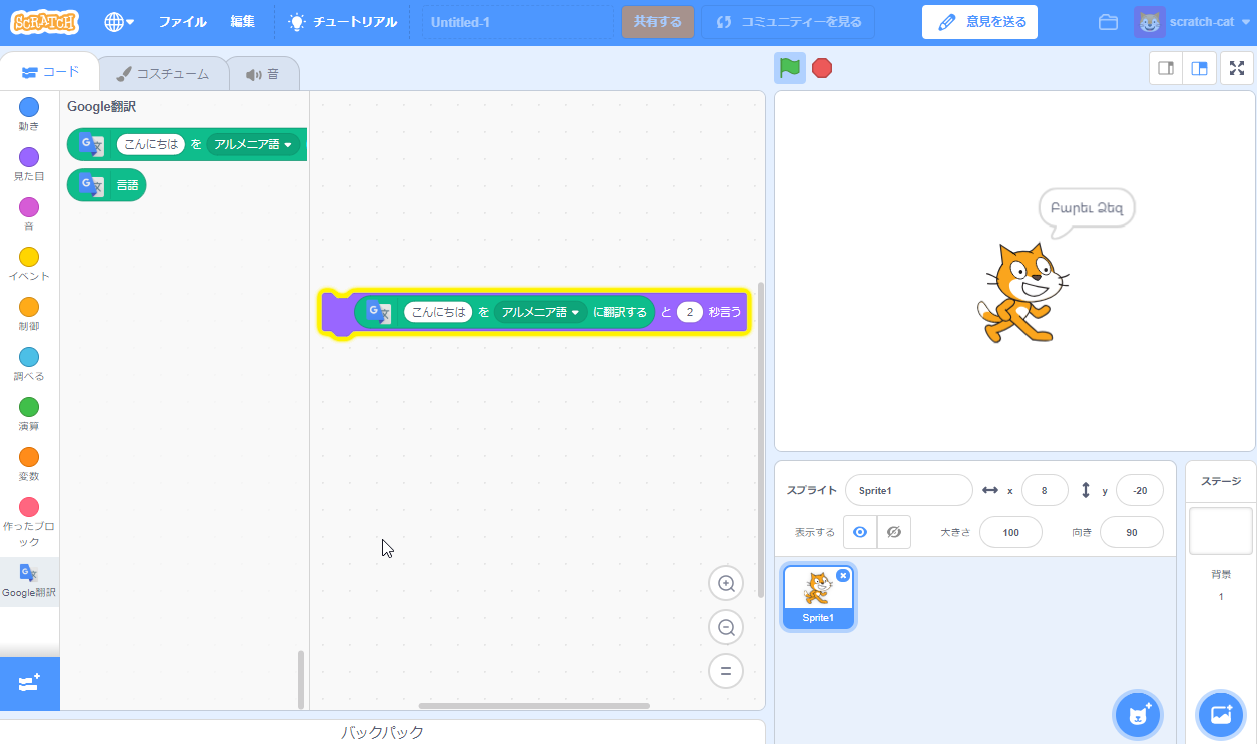This screenshot has width=1257, height=744.
Task: Click the choose a sprite button
Action: [x=1138, y=715]
